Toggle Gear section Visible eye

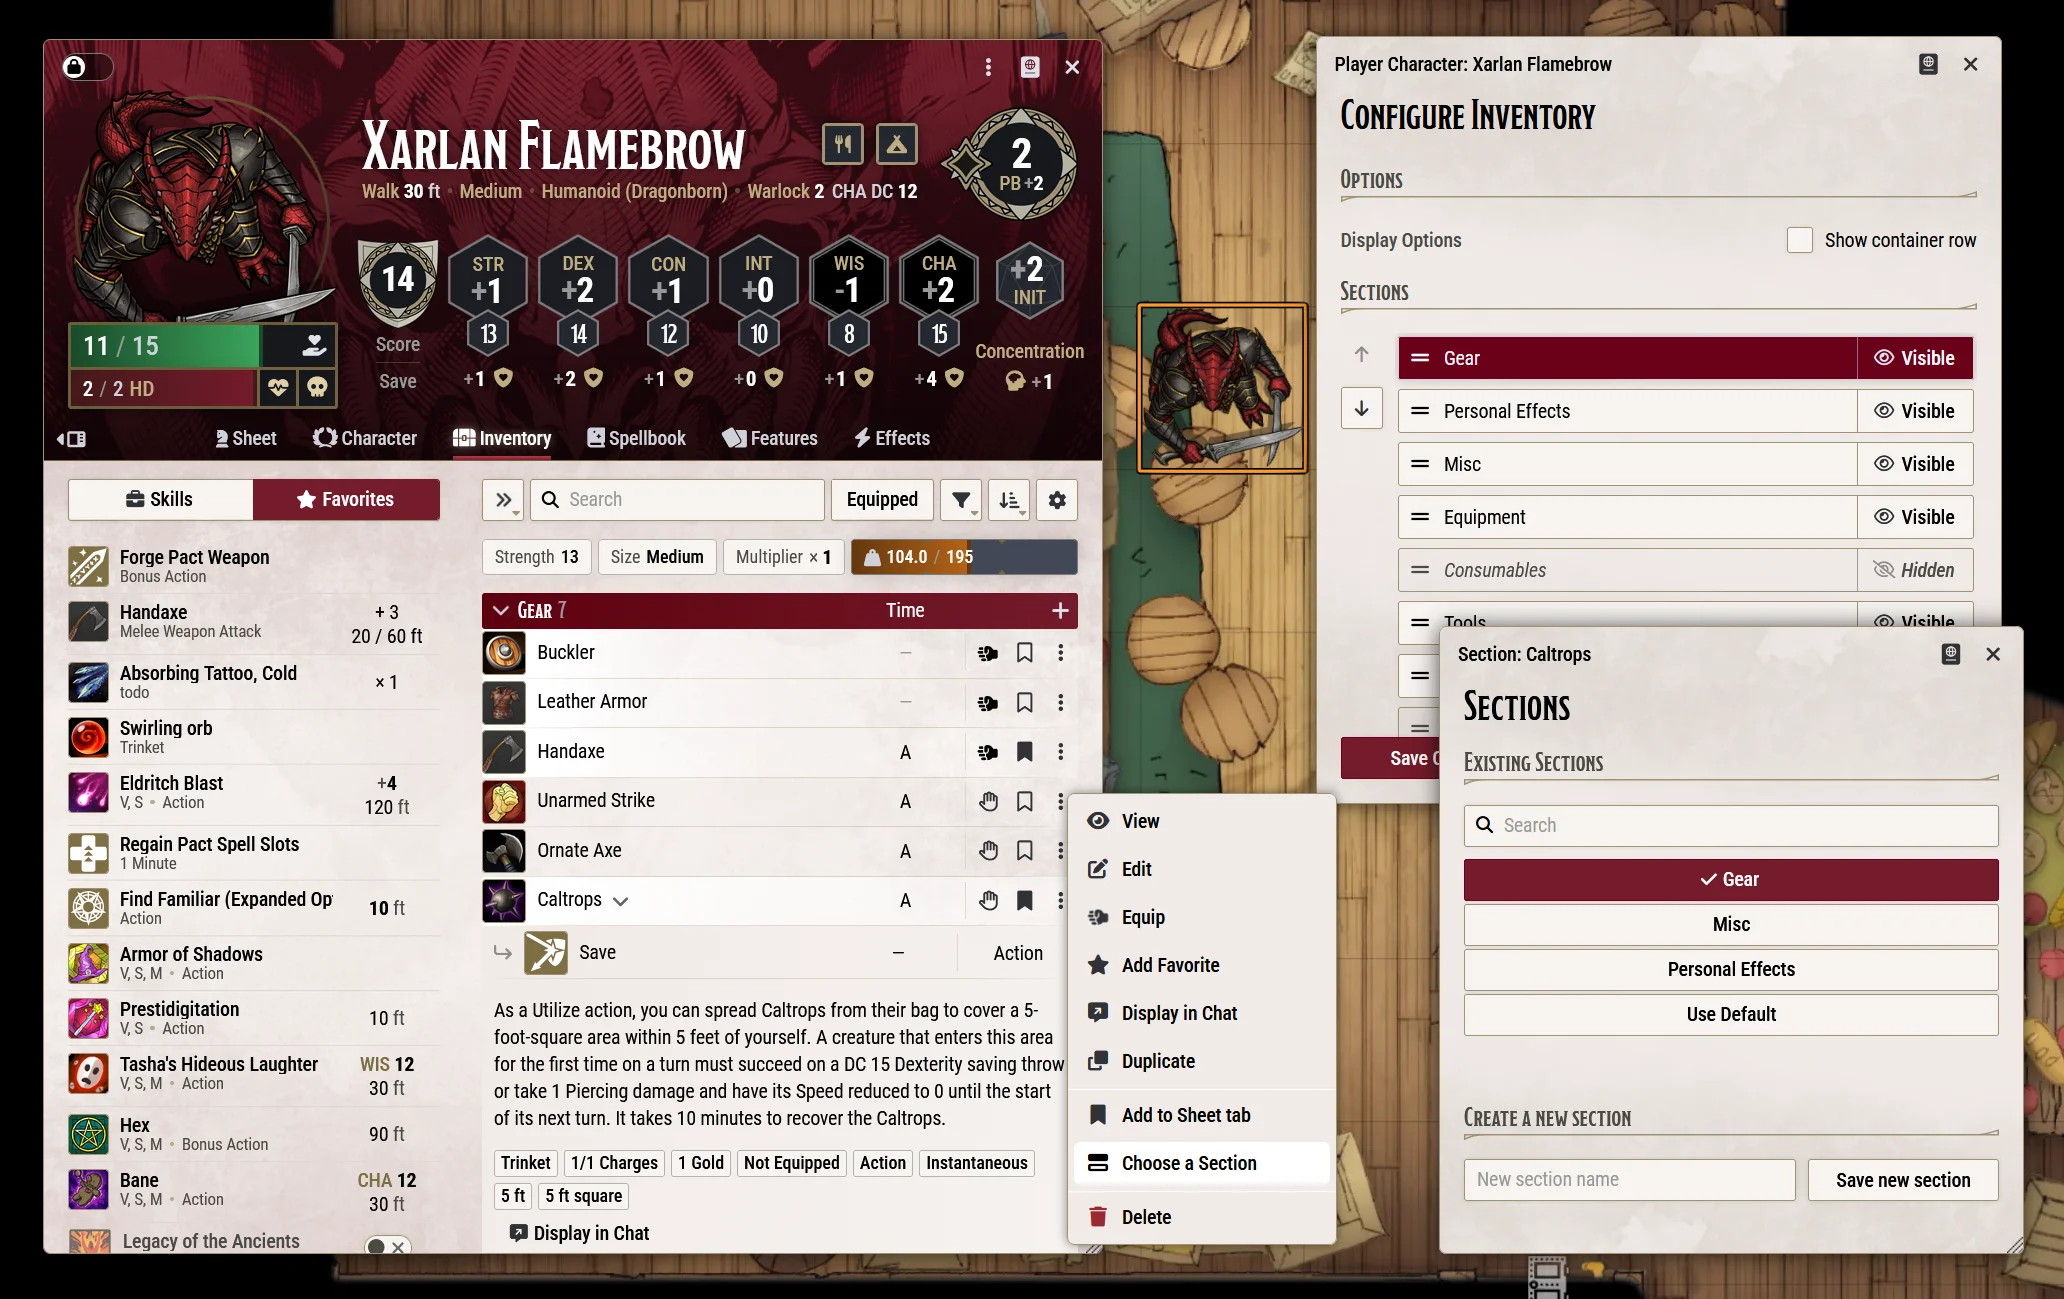[1914, 358]
